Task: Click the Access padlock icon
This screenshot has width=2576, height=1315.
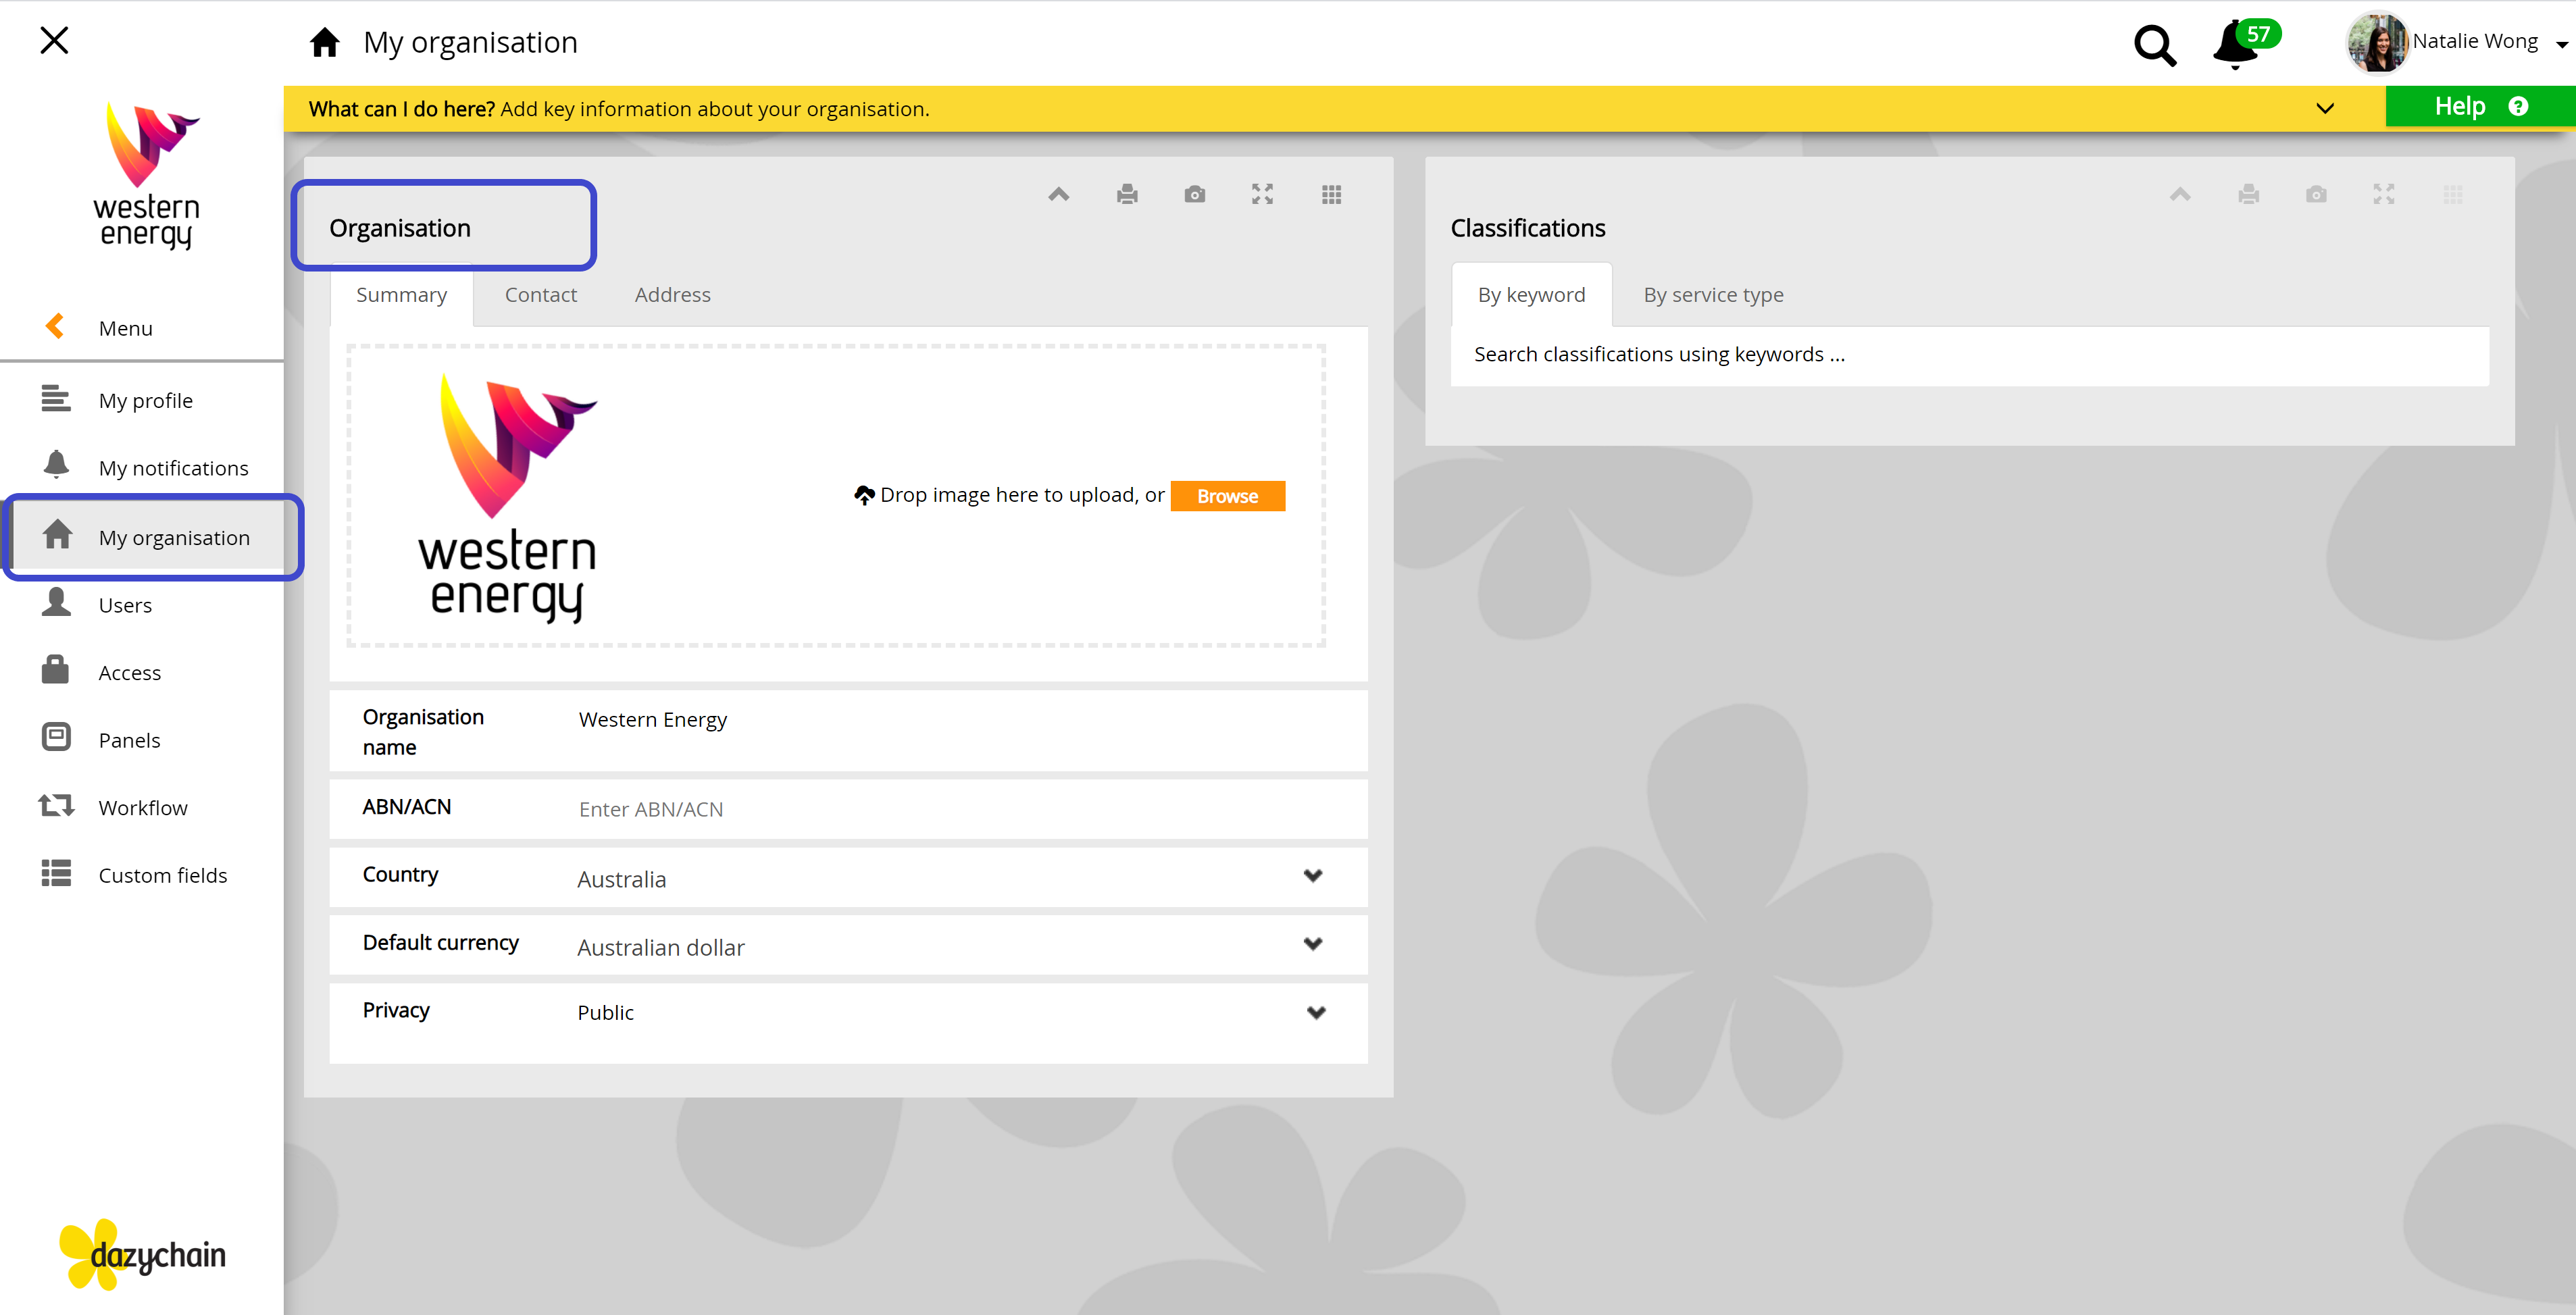Action: (56, 669)
